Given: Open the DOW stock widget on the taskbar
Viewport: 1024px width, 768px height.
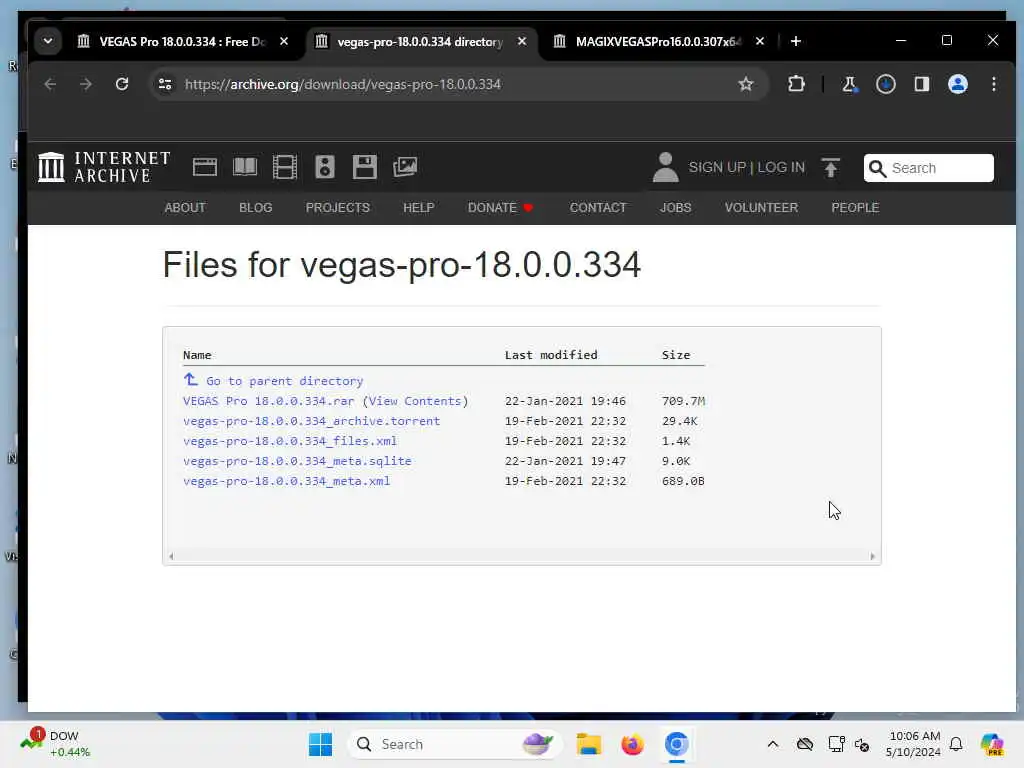Looking at the screenshot, I should pos(55,744).
